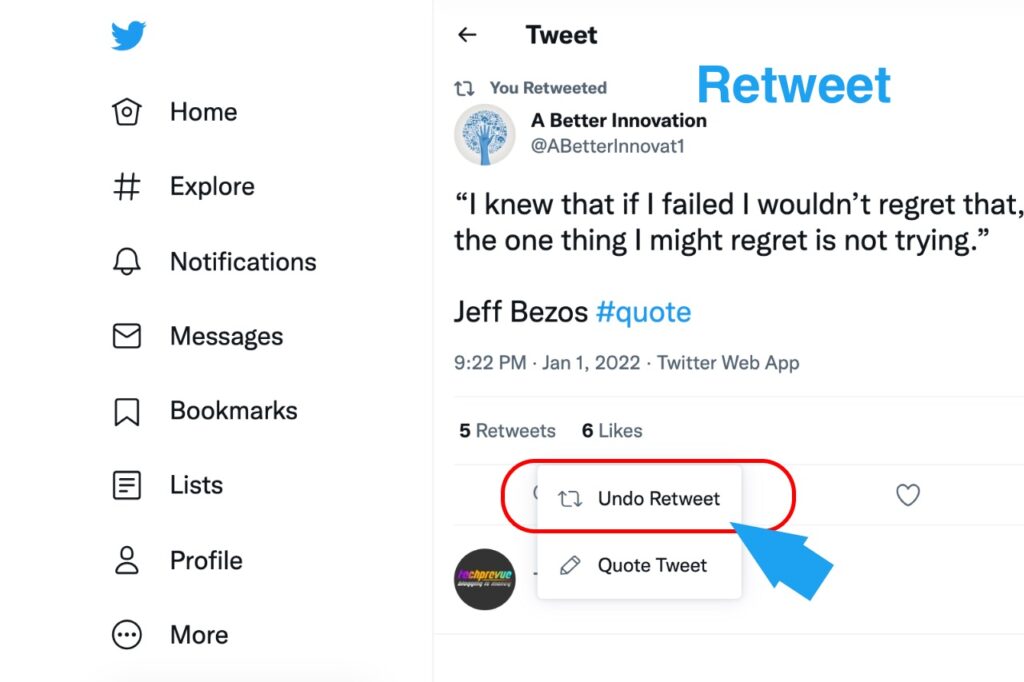
Task: Go back with the arrow above the tweet
Action: point(466,35)
